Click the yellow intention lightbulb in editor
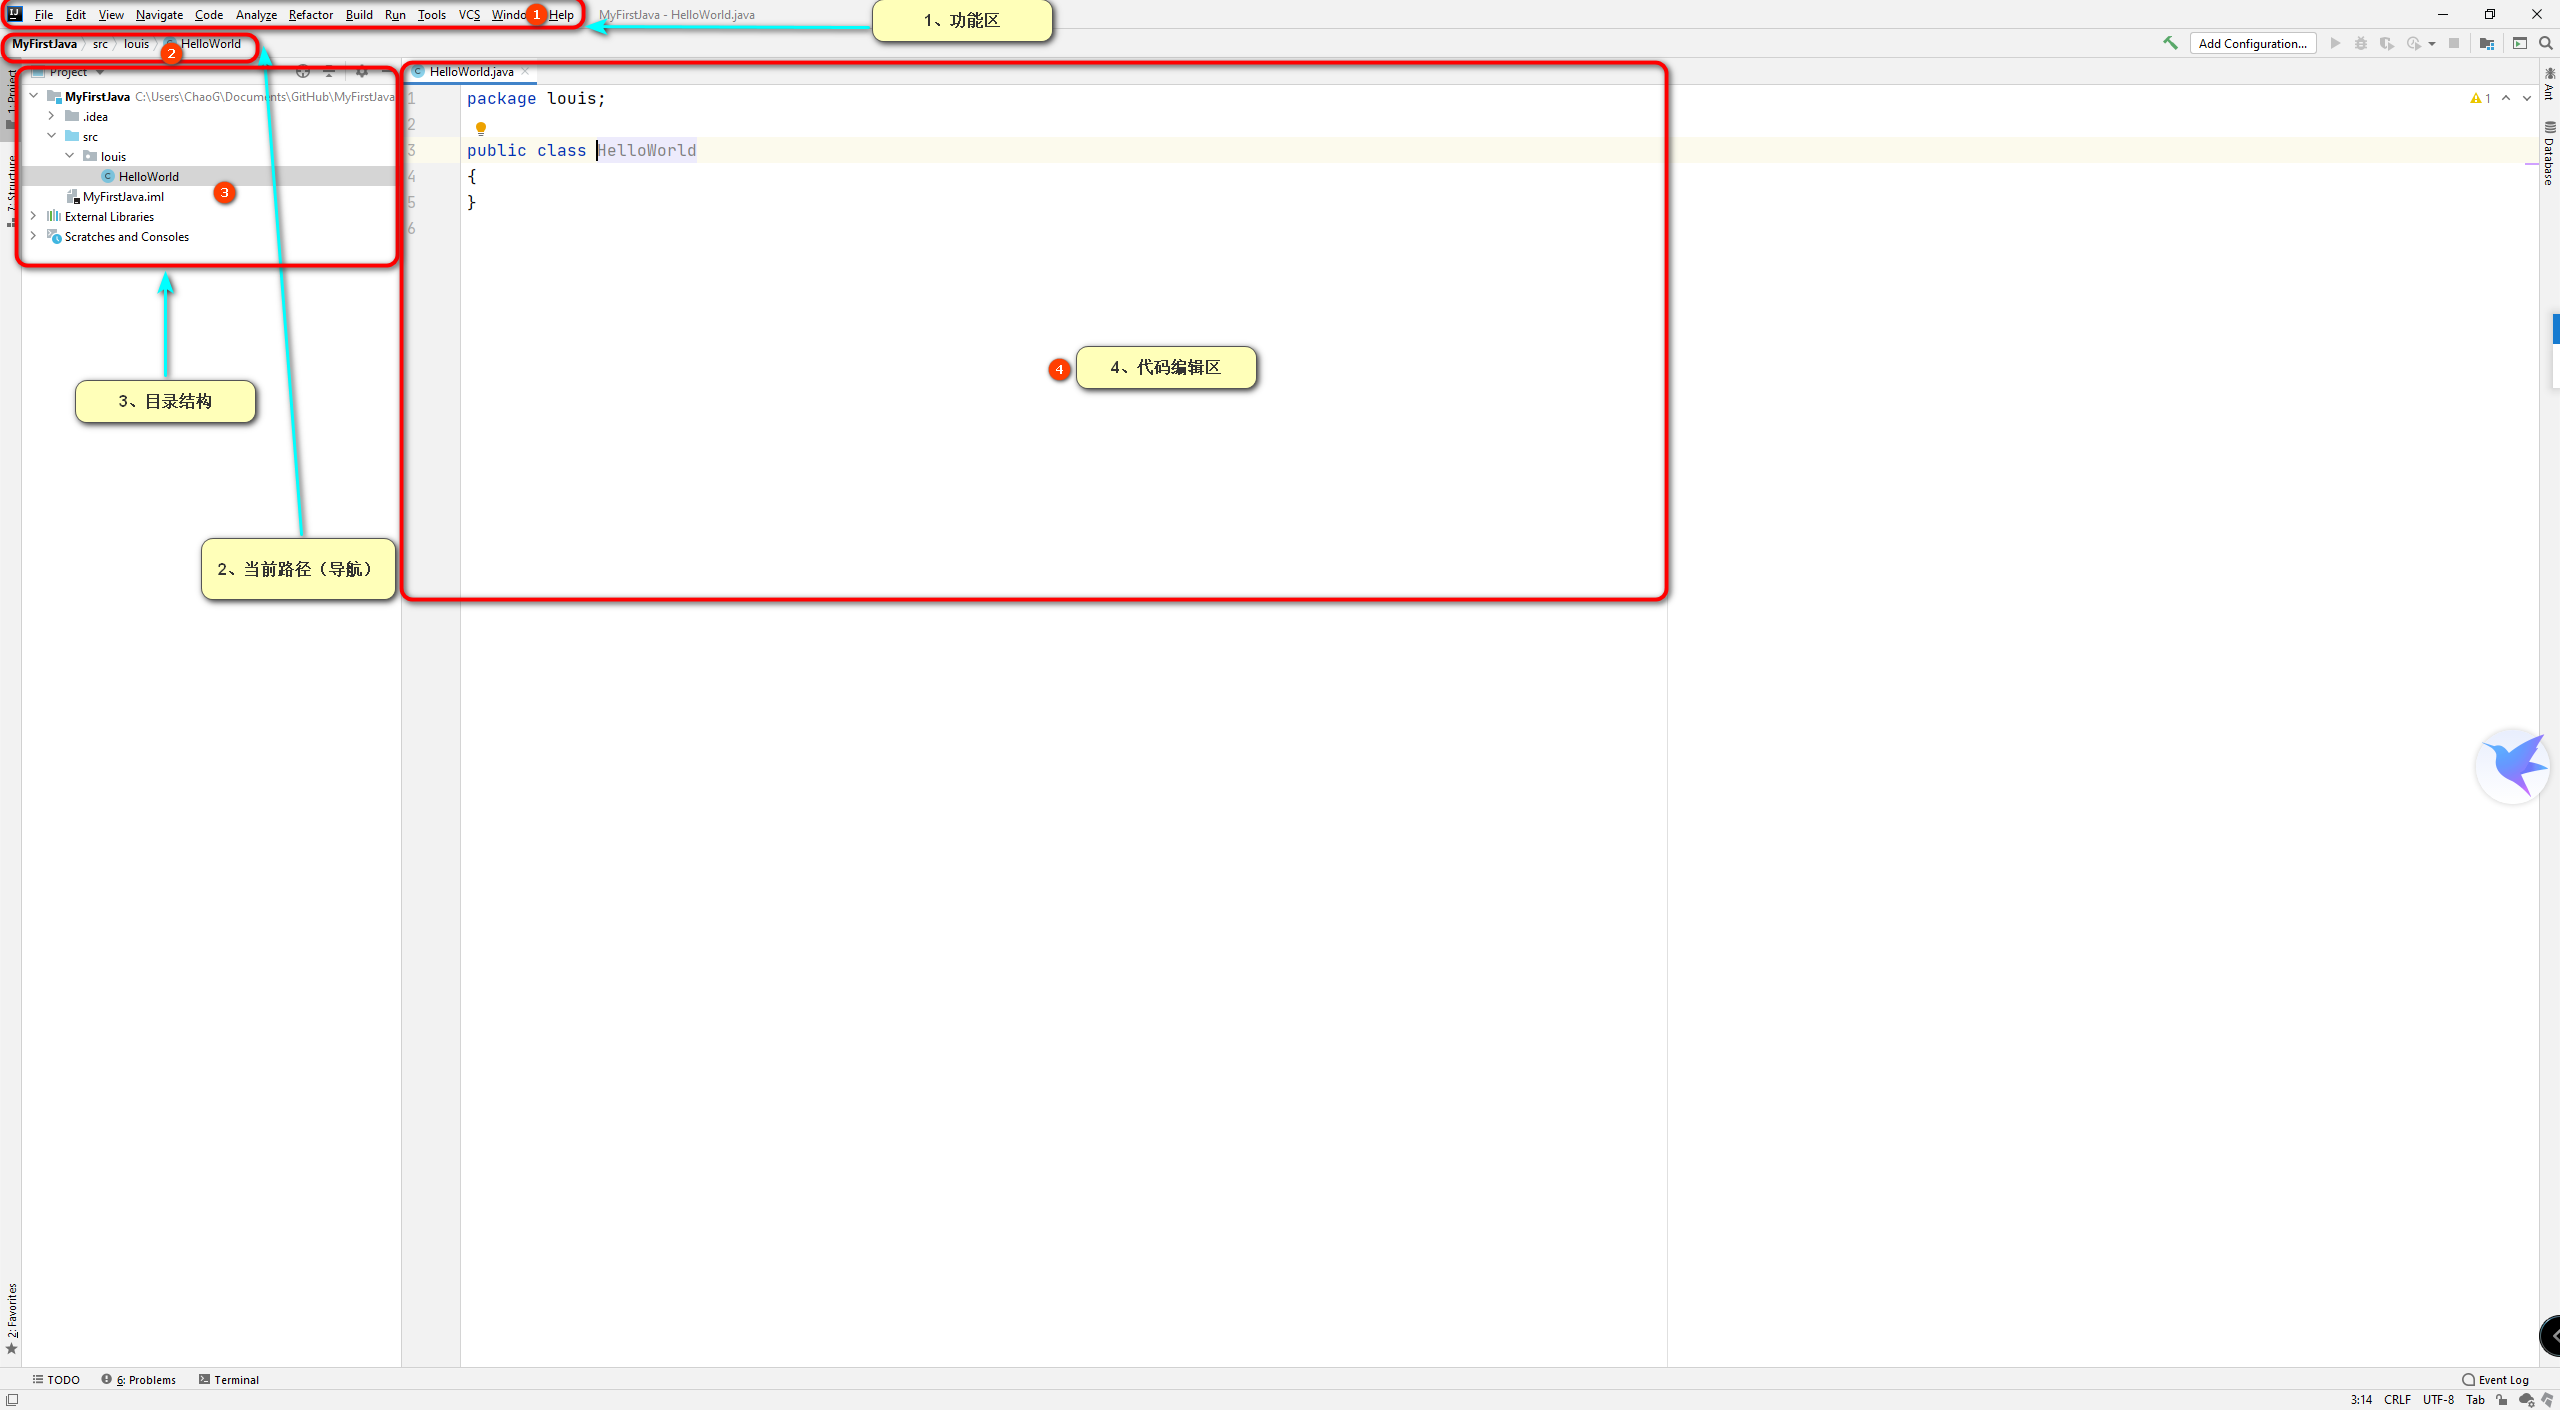The image size is (2560, 1410). coord(481,128)
